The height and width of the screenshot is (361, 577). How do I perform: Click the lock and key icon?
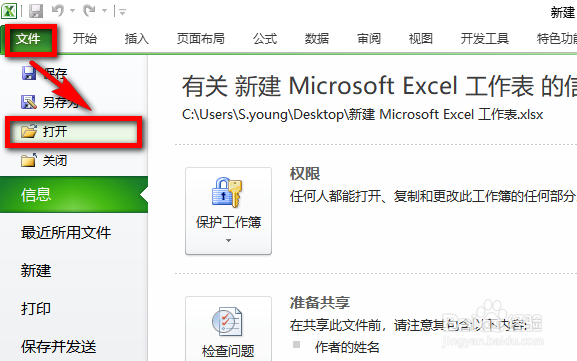[227, 192]
